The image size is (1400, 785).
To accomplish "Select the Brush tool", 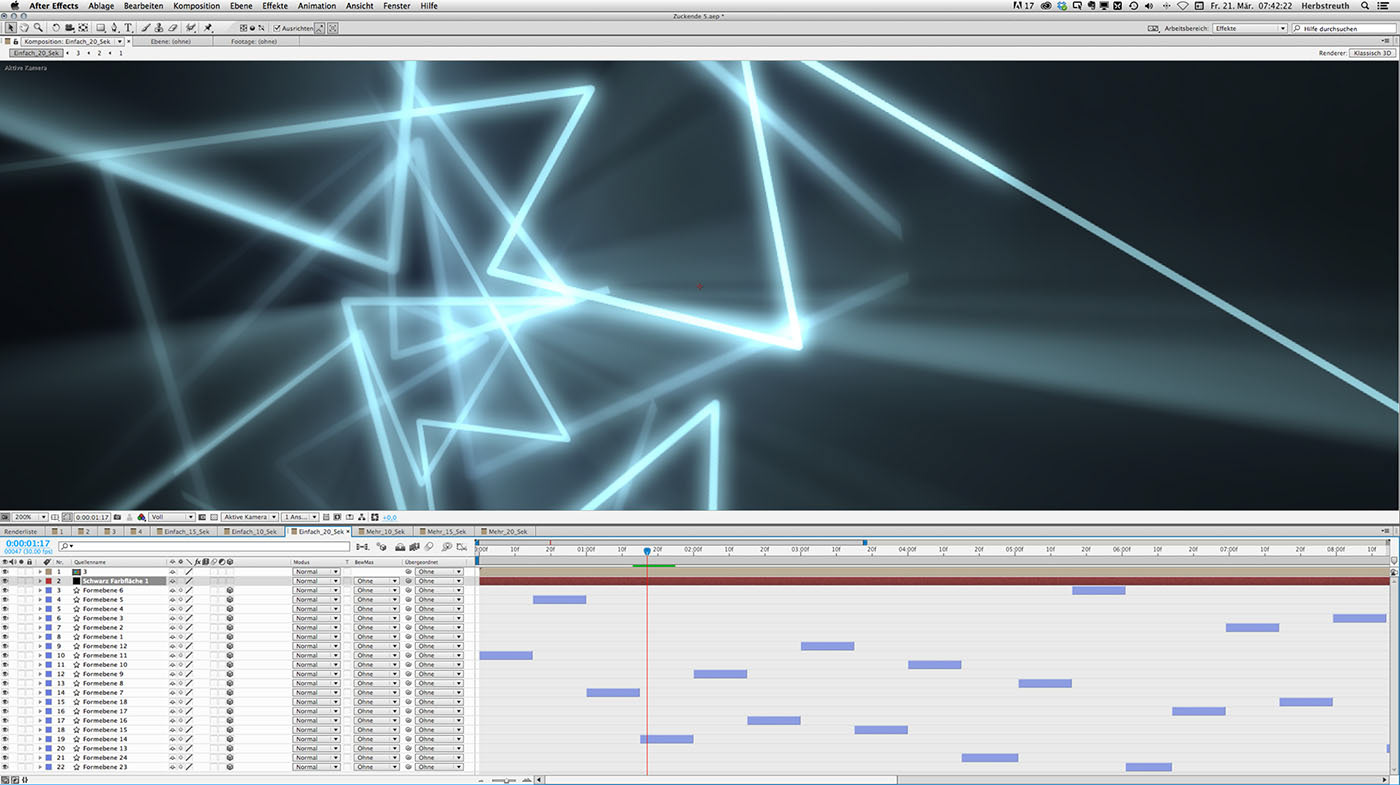I will pos(146,28).
